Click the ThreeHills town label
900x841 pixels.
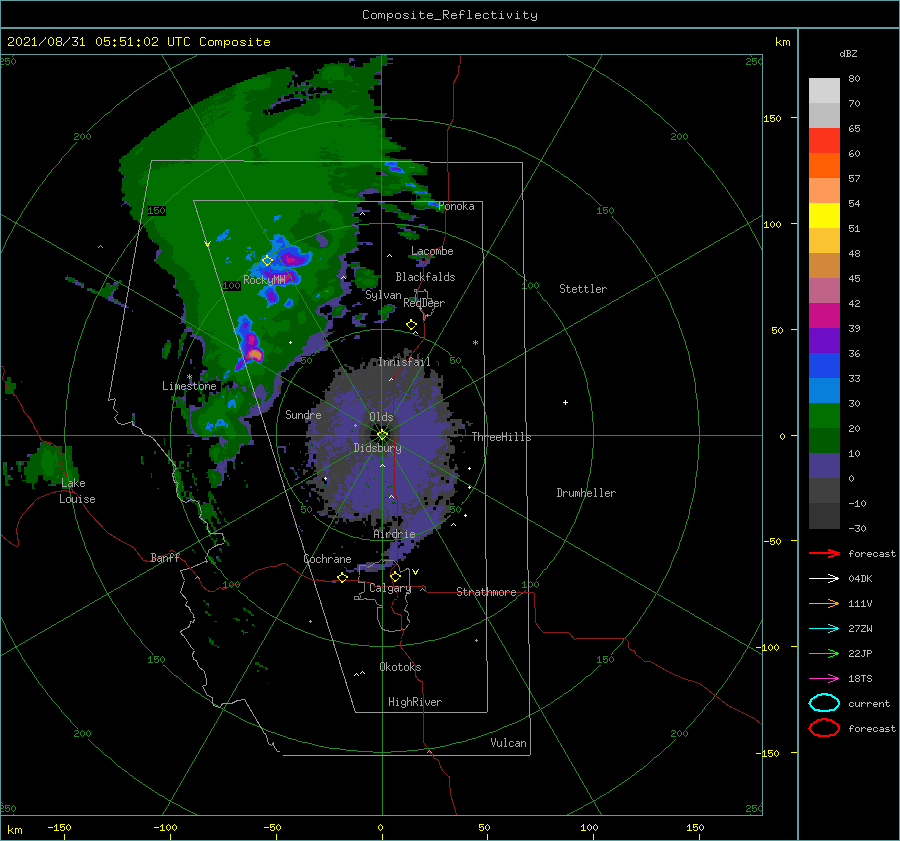tap(501, 437)
